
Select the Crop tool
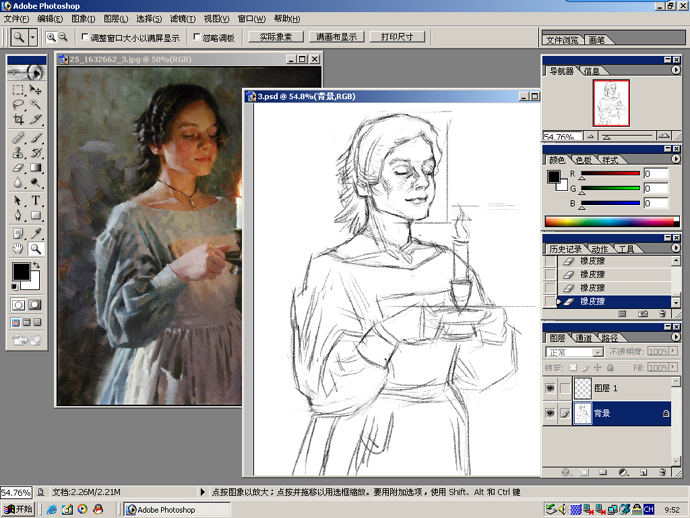click(x=18, y=119)
